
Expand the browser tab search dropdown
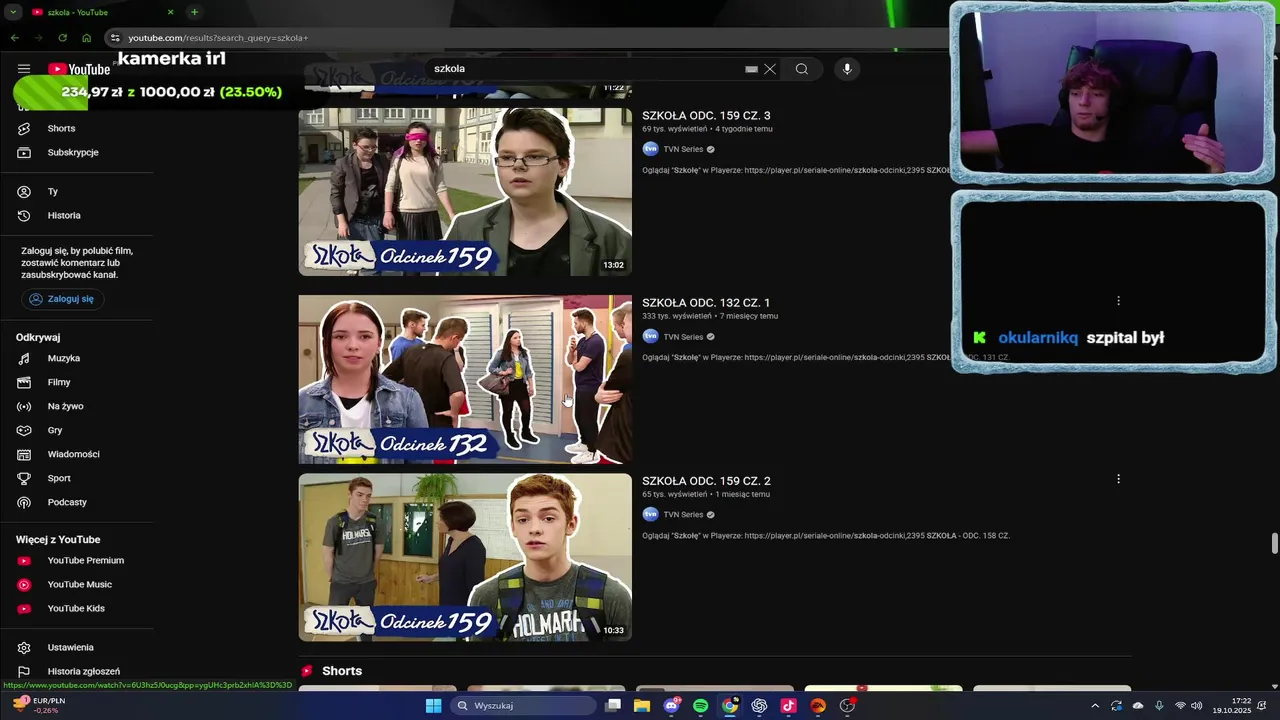14,12
